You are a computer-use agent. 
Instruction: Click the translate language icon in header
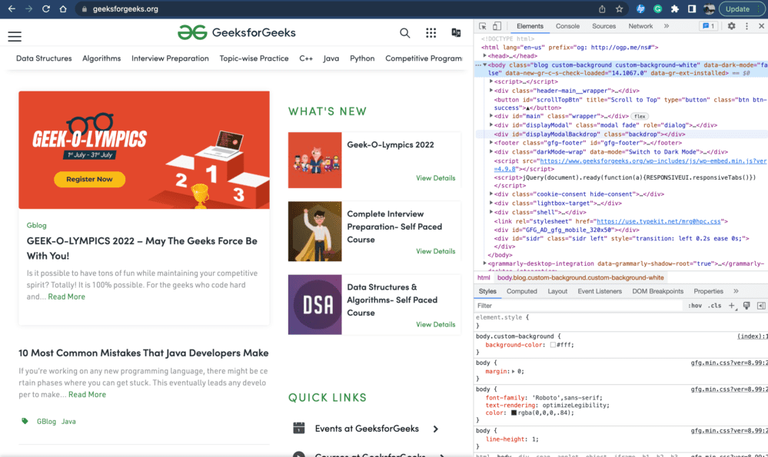click(x=456, y=33)
